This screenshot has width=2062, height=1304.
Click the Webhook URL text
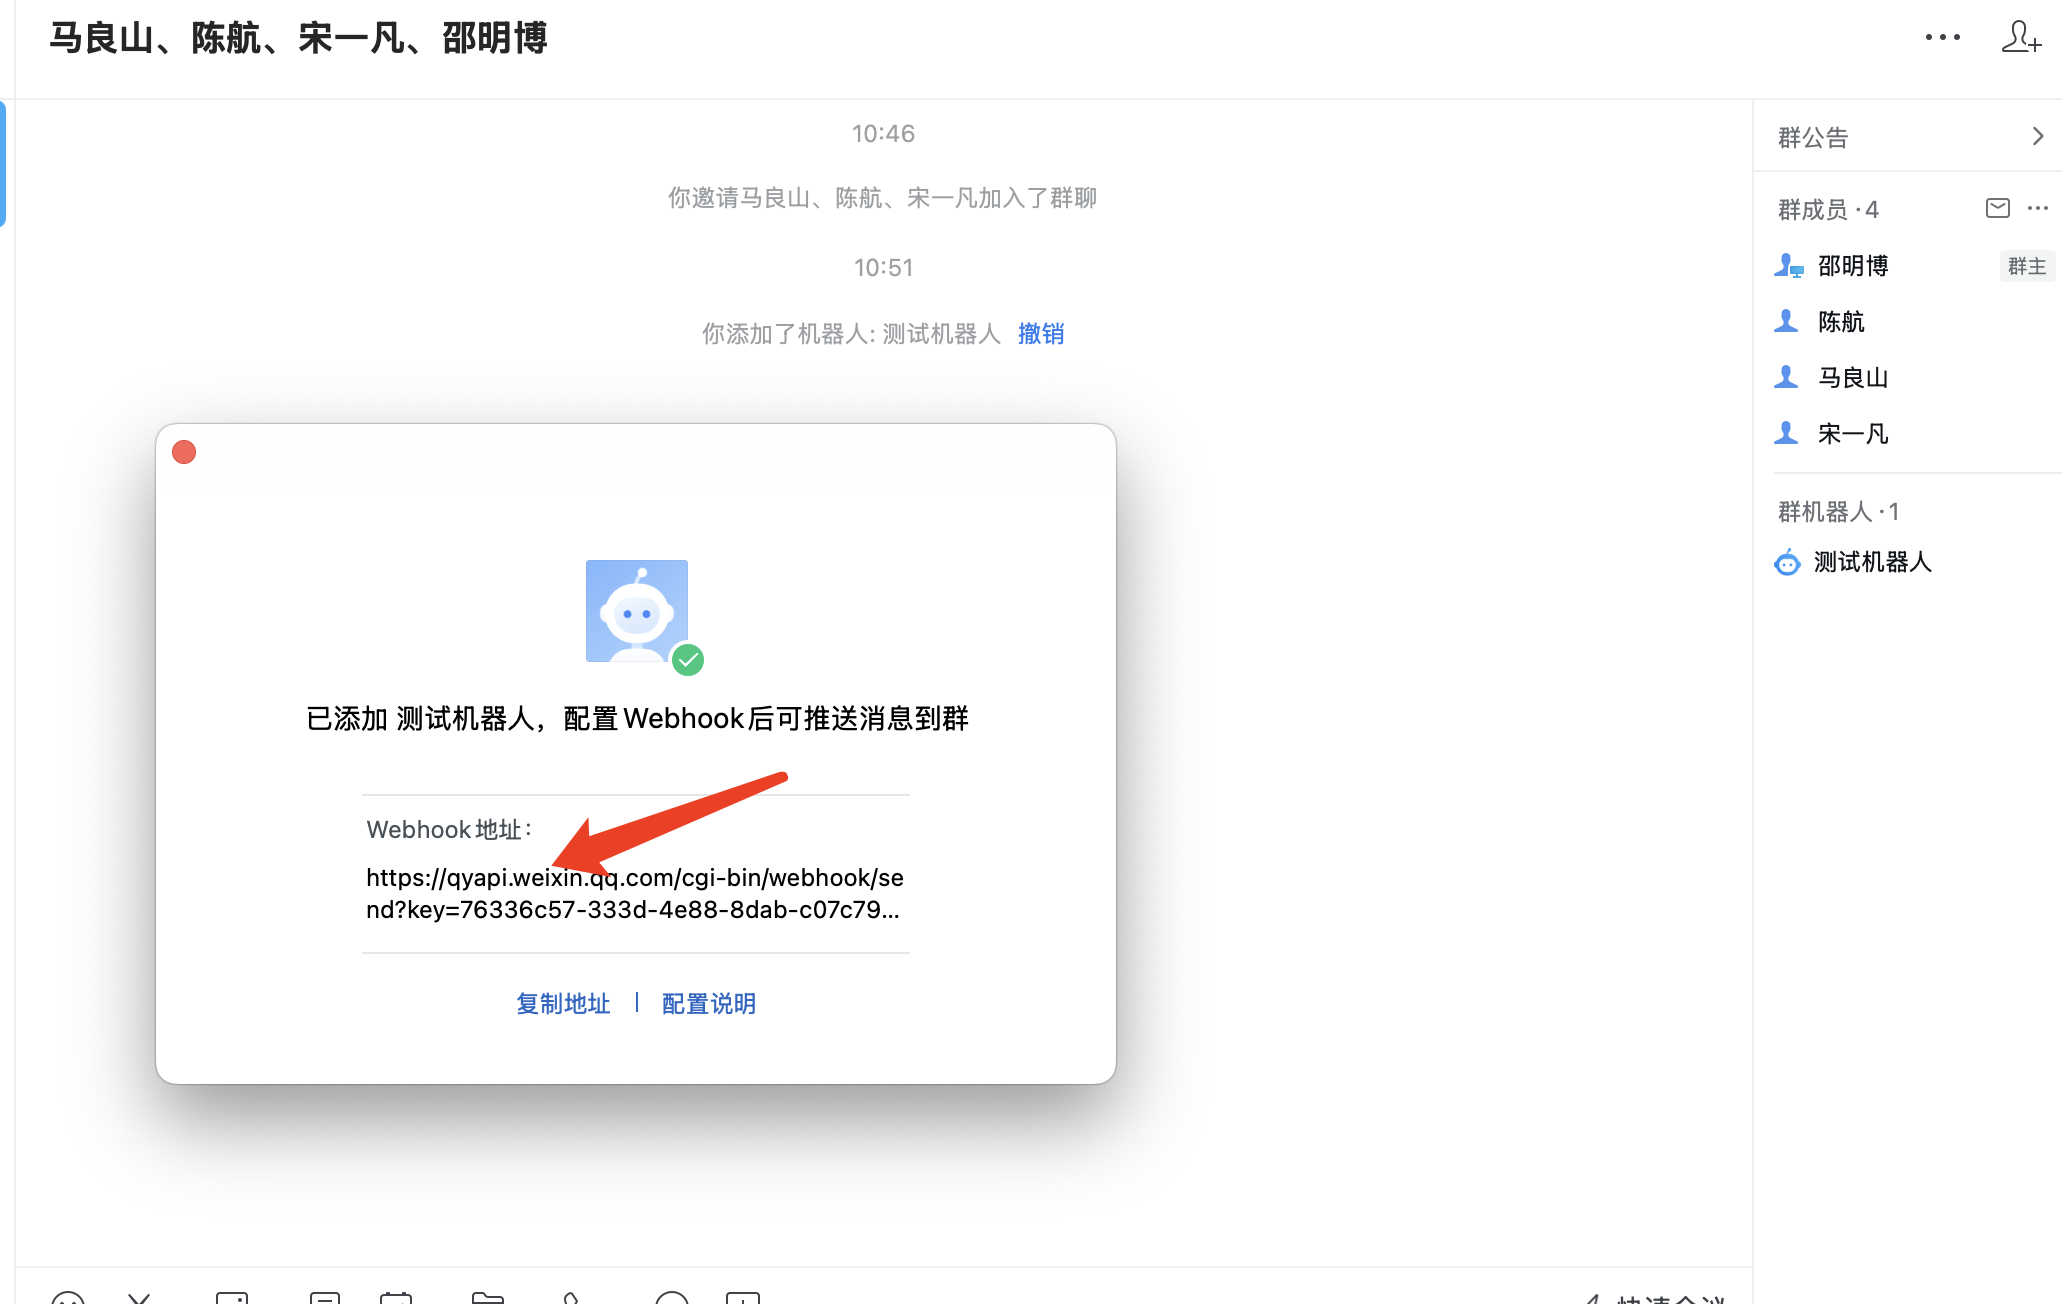(634, 893)
